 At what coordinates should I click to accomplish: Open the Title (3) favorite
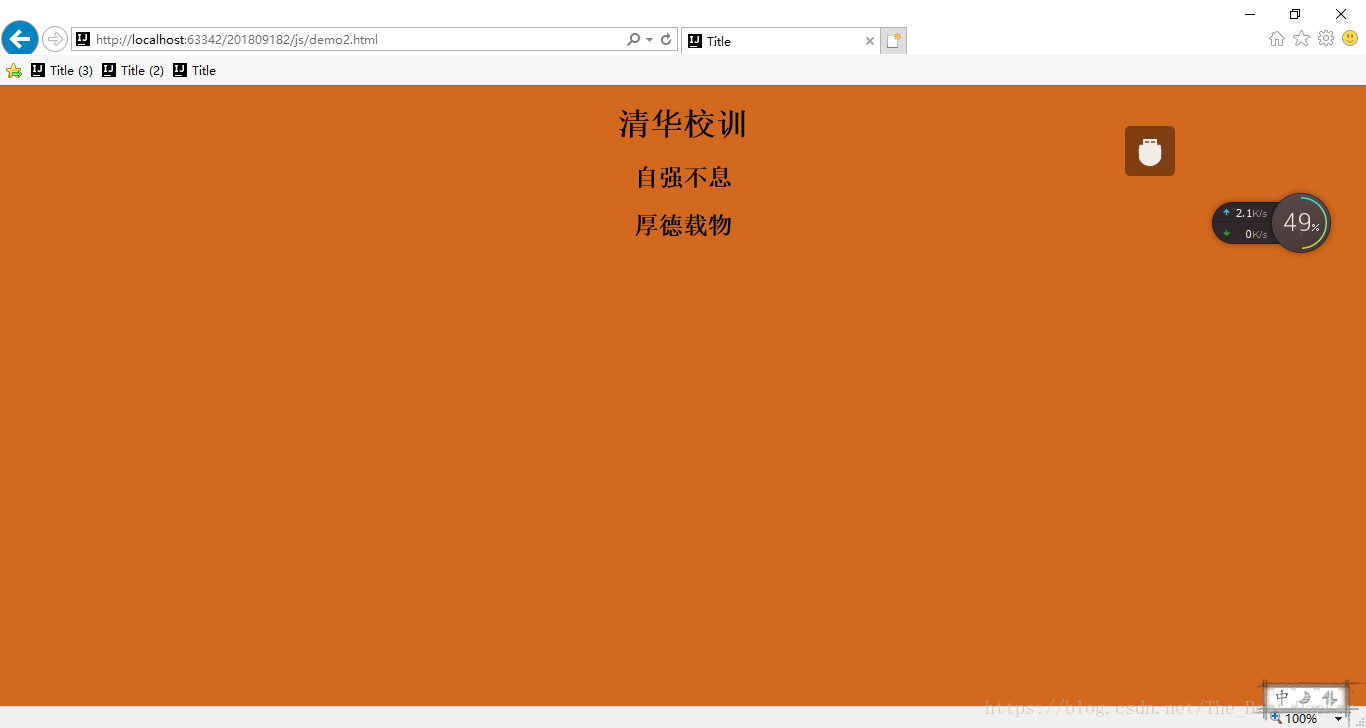62,70
